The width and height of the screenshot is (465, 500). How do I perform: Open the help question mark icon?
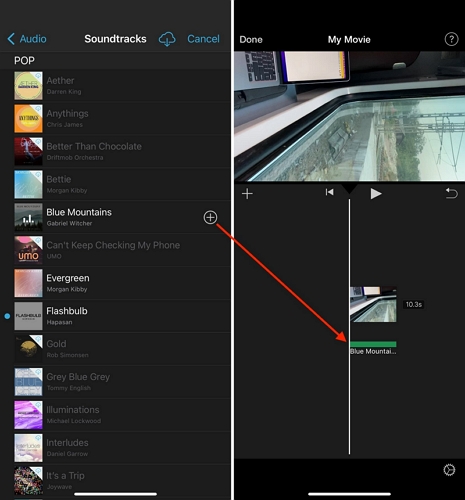click(x=451, y=39)
